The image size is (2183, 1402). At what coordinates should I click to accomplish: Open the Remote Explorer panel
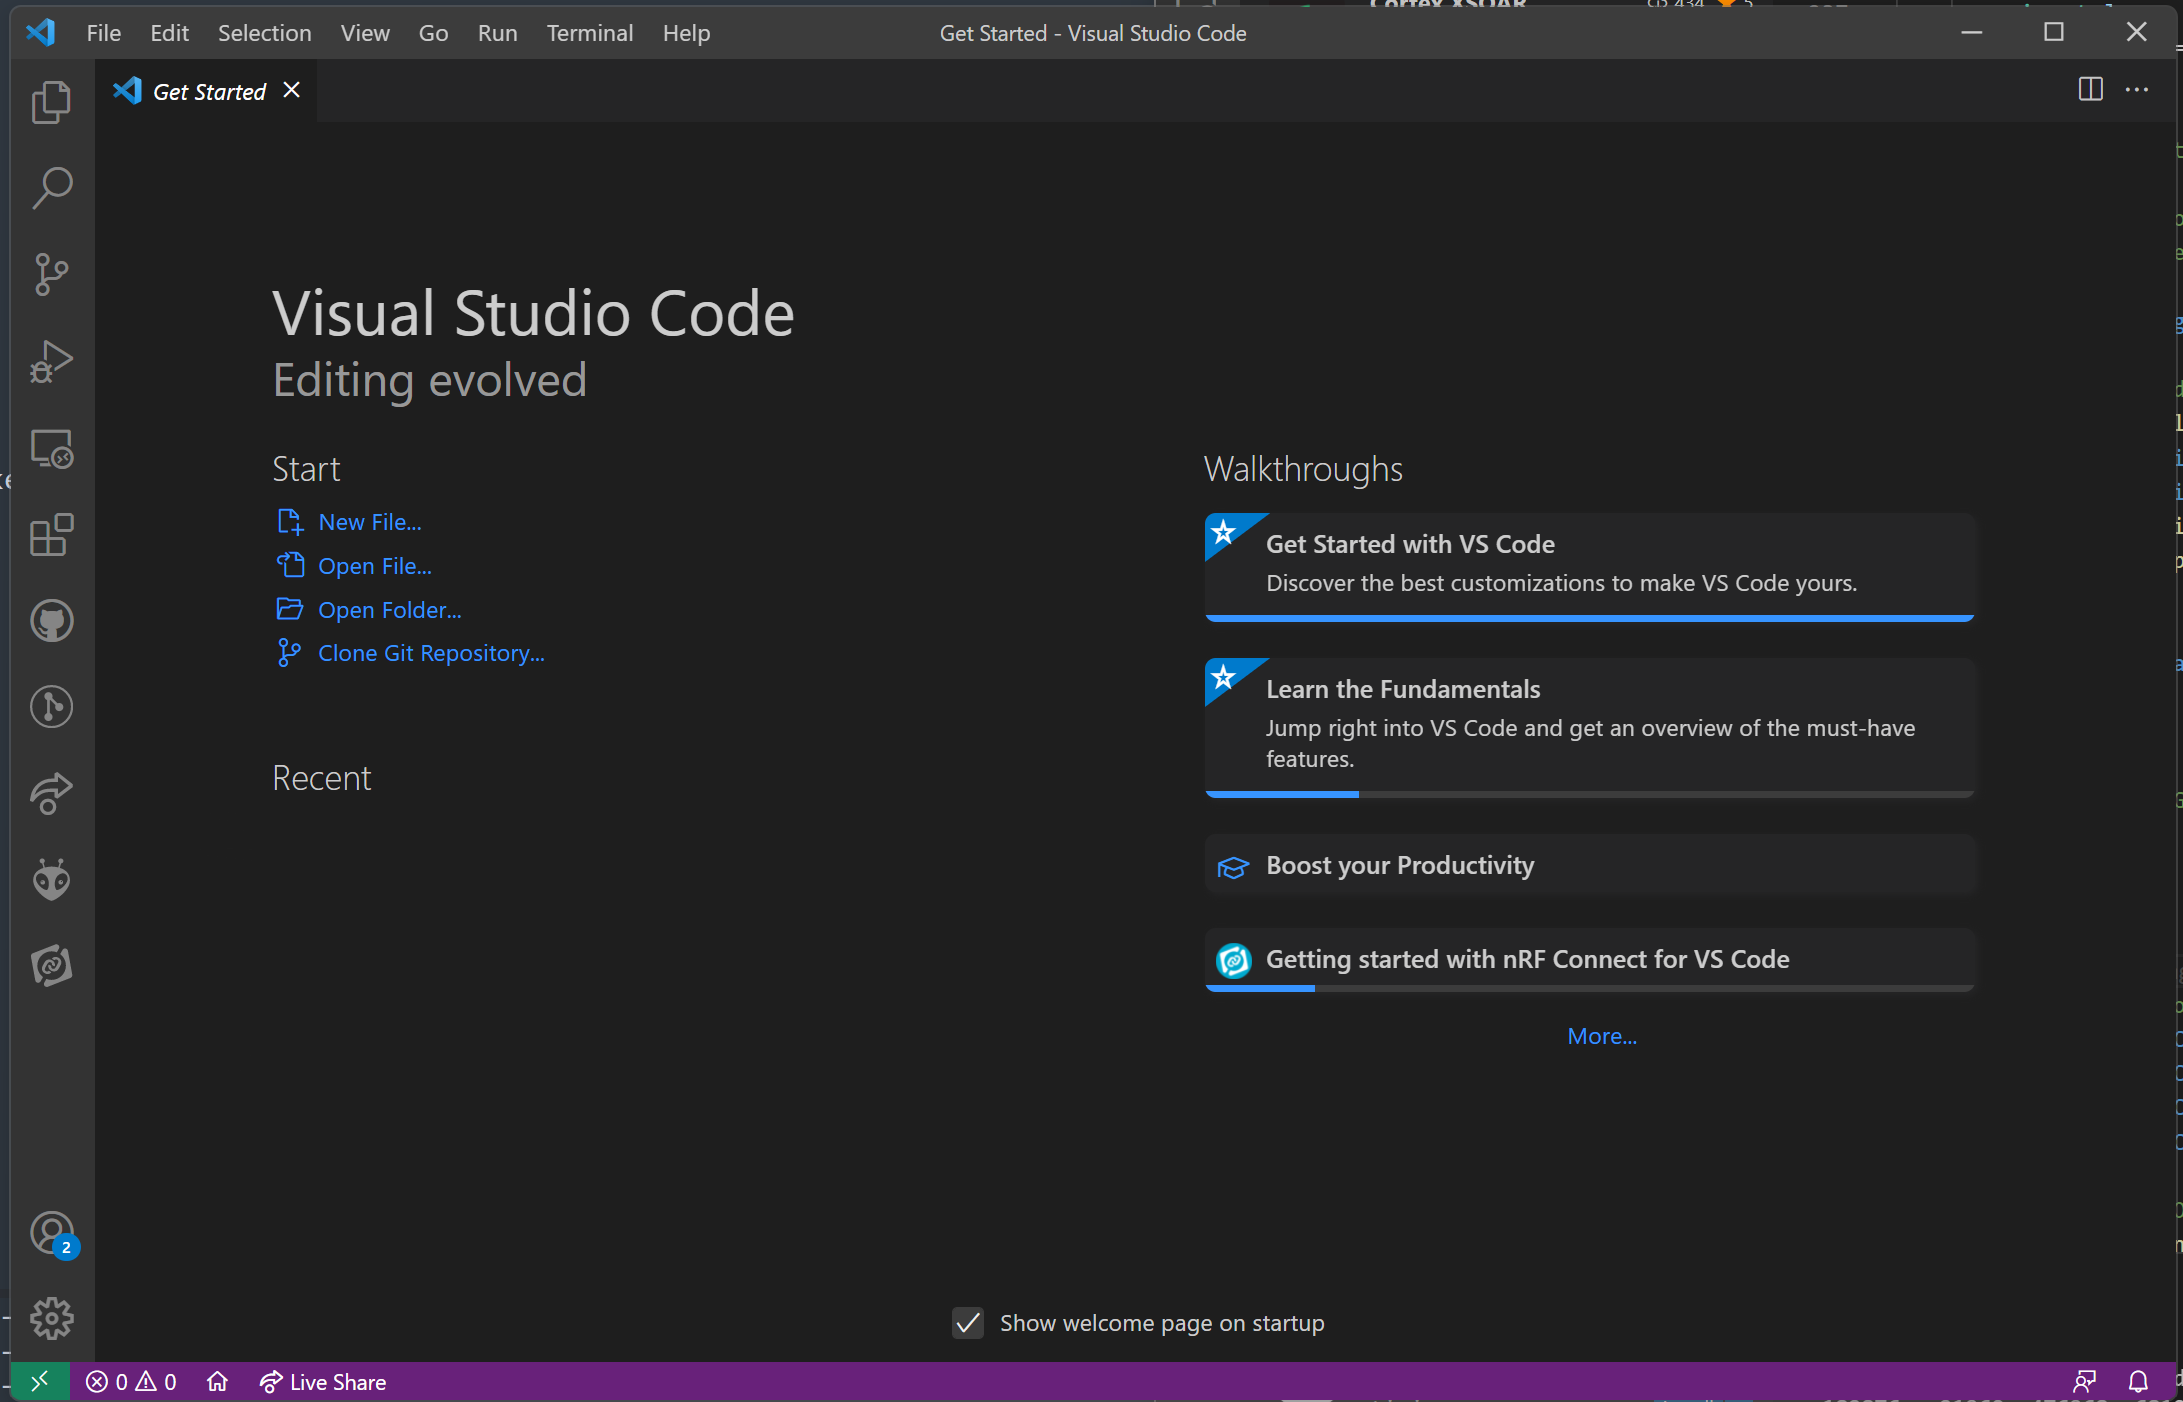[x=51, y=450]
